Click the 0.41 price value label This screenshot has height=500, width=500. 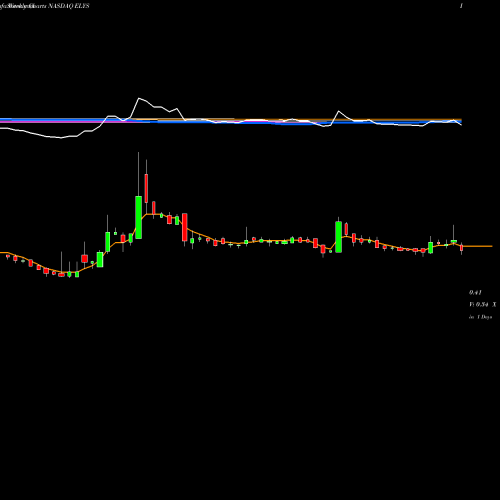click(x=475, y=293)
